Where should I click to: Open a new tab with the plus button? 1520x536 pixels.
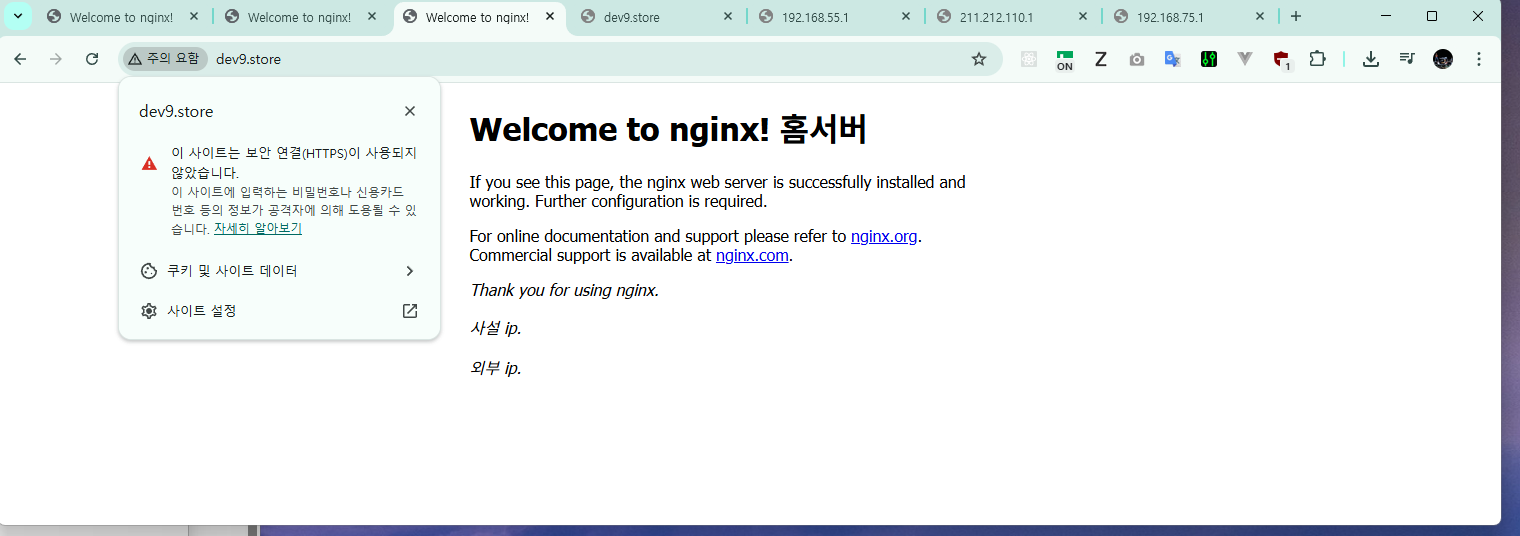1296,17
